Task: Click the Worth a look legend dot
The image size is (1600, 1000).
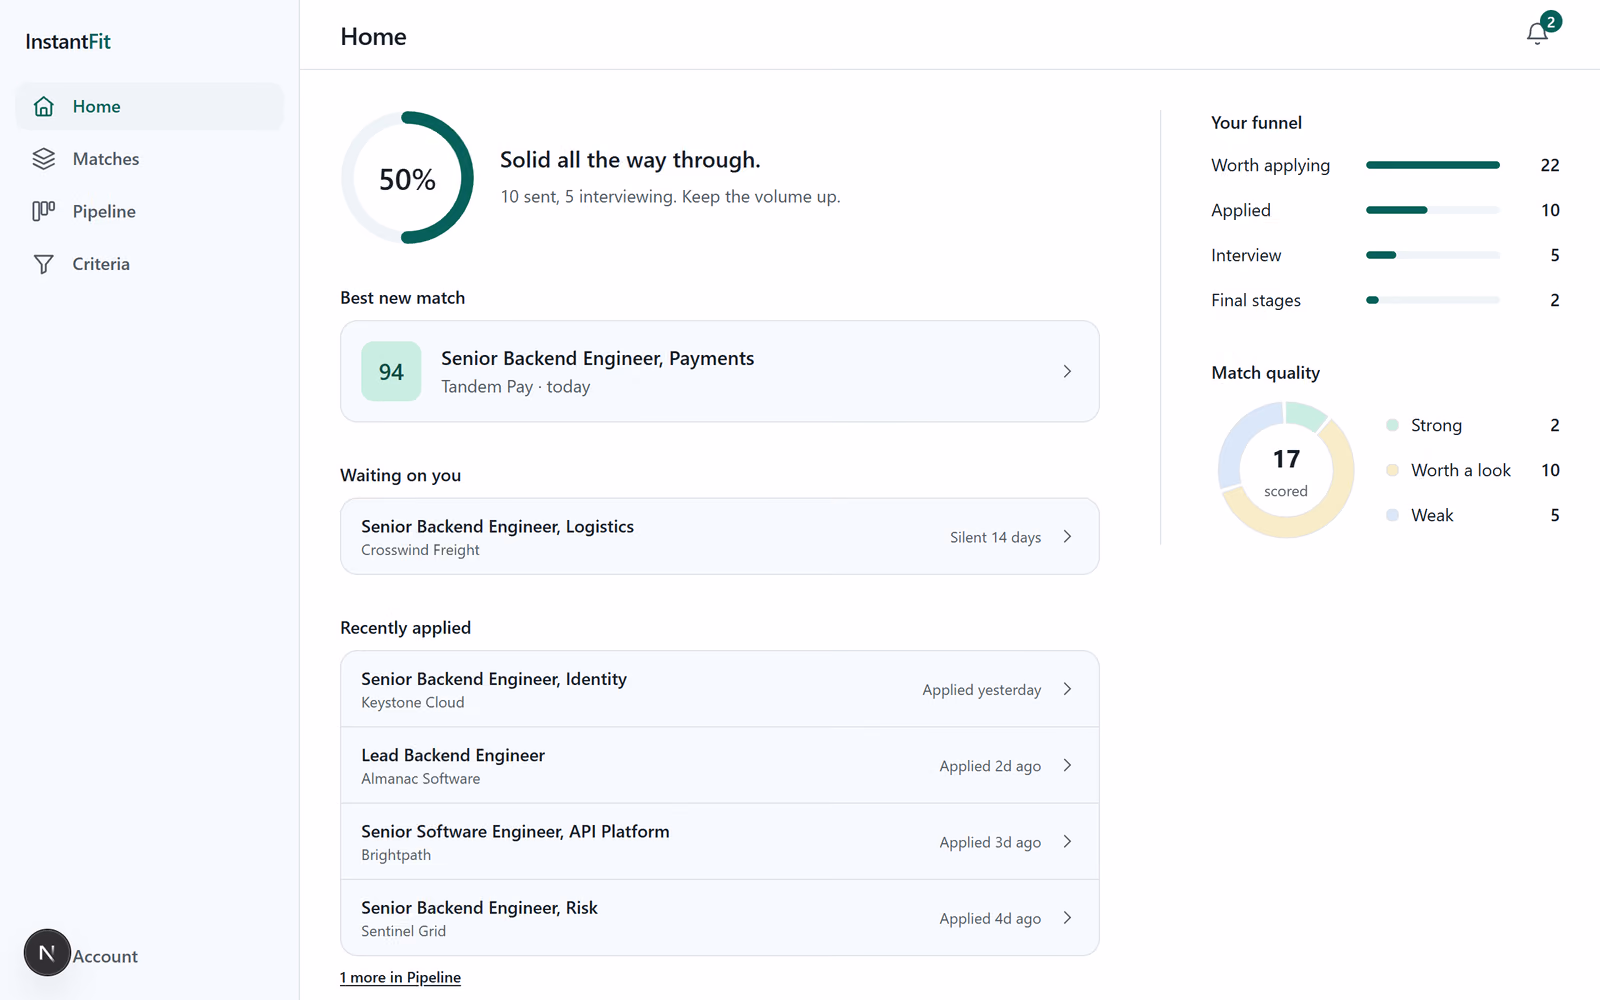Action: coord(1392,470)
